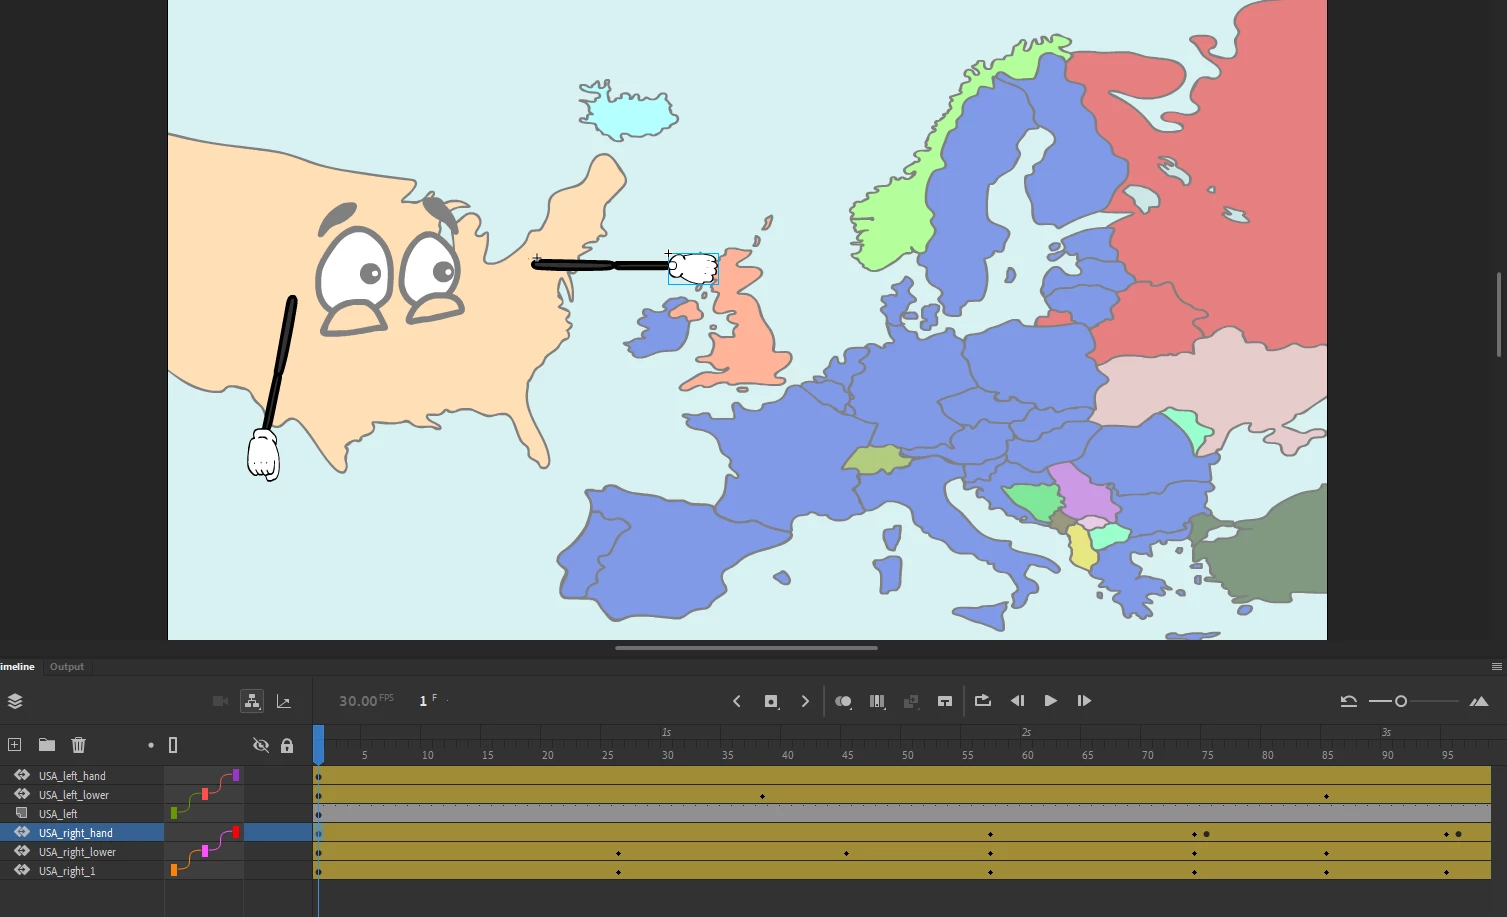1507x917 pixels.
Task: Click the create tween icon
Action: point(911,701)
